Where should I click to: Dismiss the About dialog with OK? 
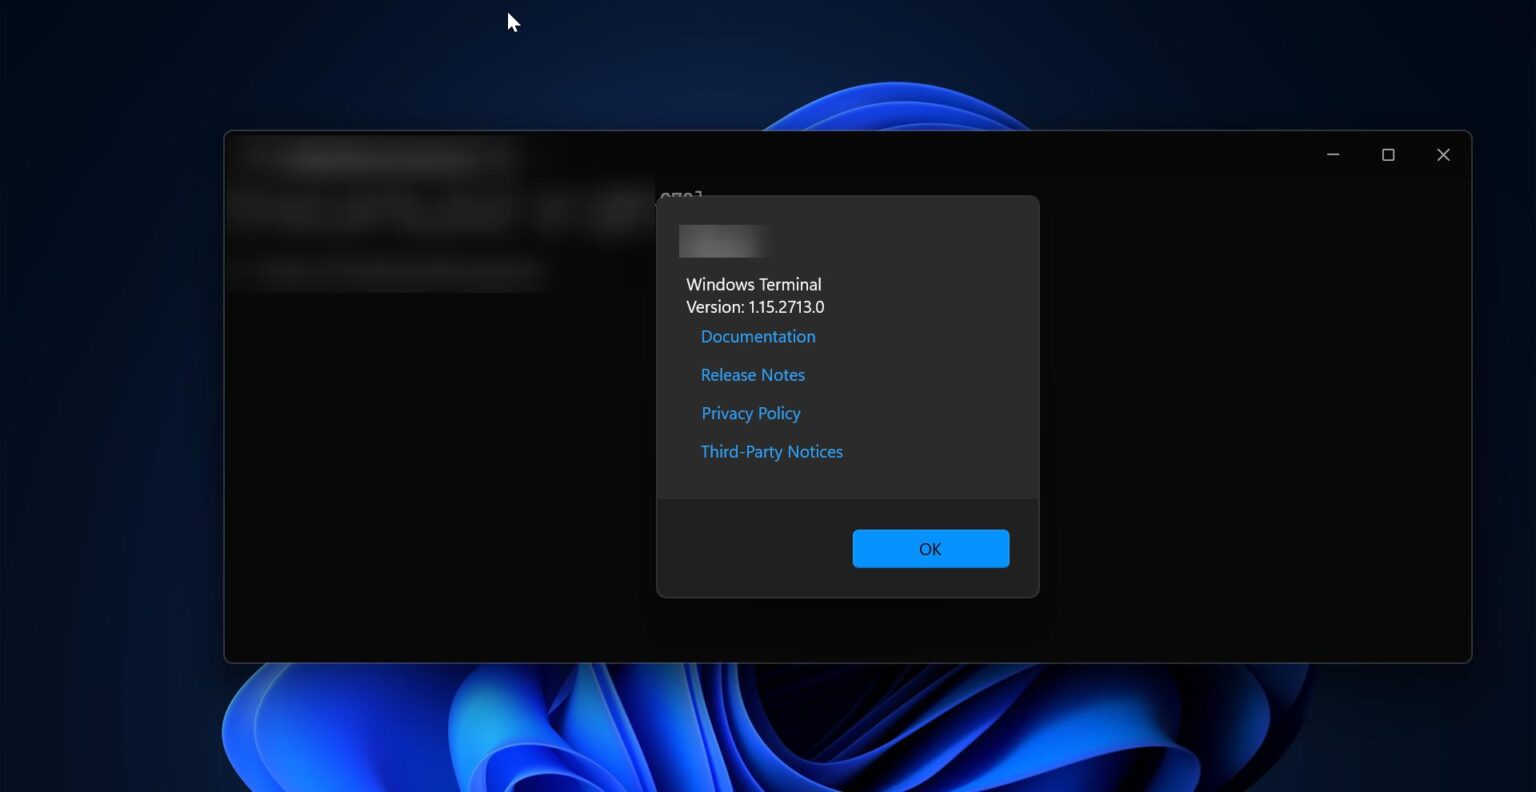tap(929, 548)
